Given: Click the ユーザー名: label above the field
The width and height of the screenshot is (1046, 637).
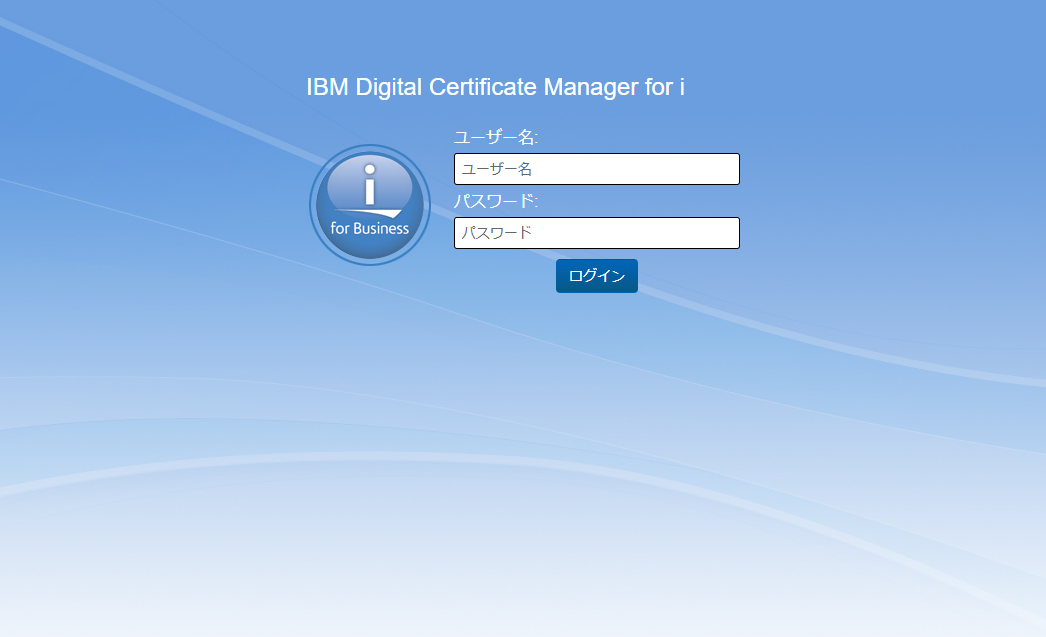Looking at the screenshot, I should [496, 137].
